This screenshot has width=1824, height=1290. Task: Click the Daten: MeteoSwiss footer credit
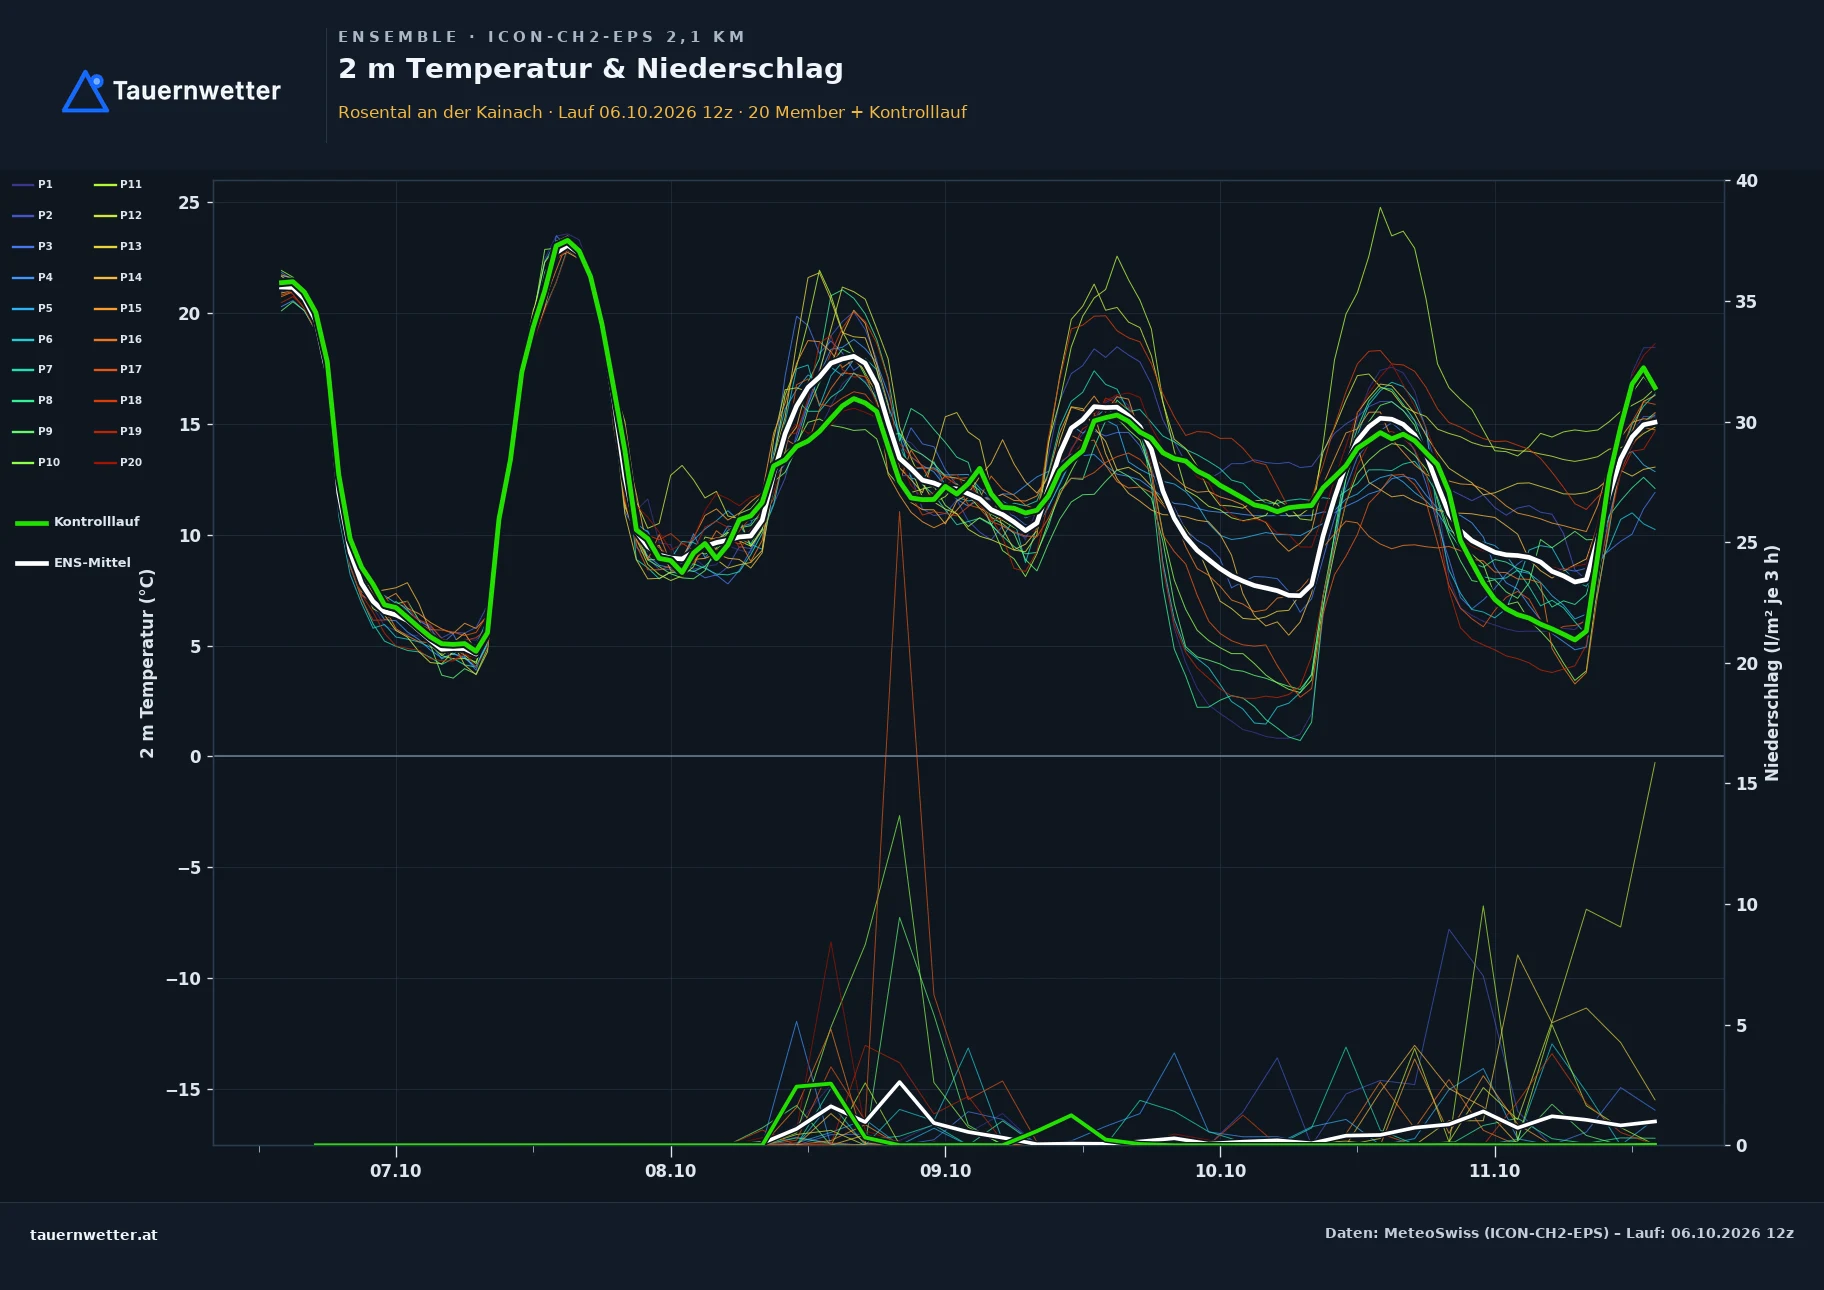1559,1233
